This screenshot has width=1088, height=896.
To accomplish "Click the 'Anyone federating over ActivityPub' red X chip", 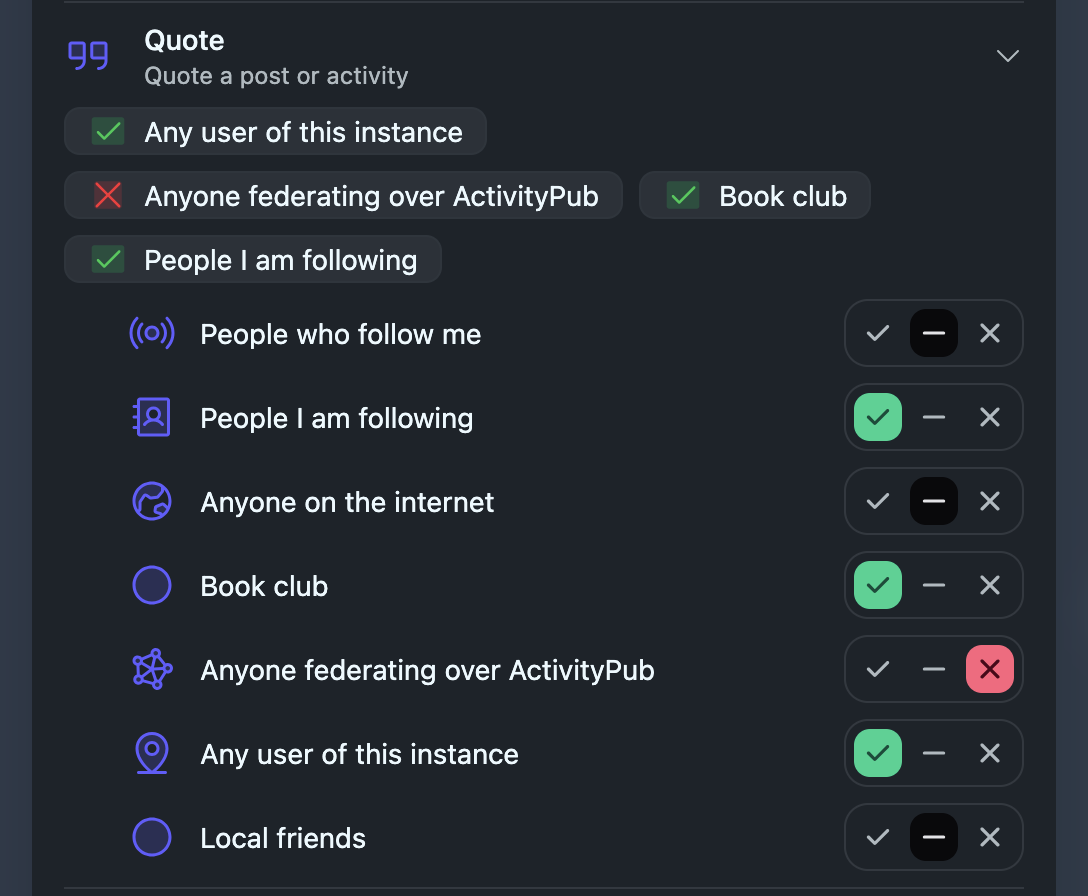I will pos(343,196).
